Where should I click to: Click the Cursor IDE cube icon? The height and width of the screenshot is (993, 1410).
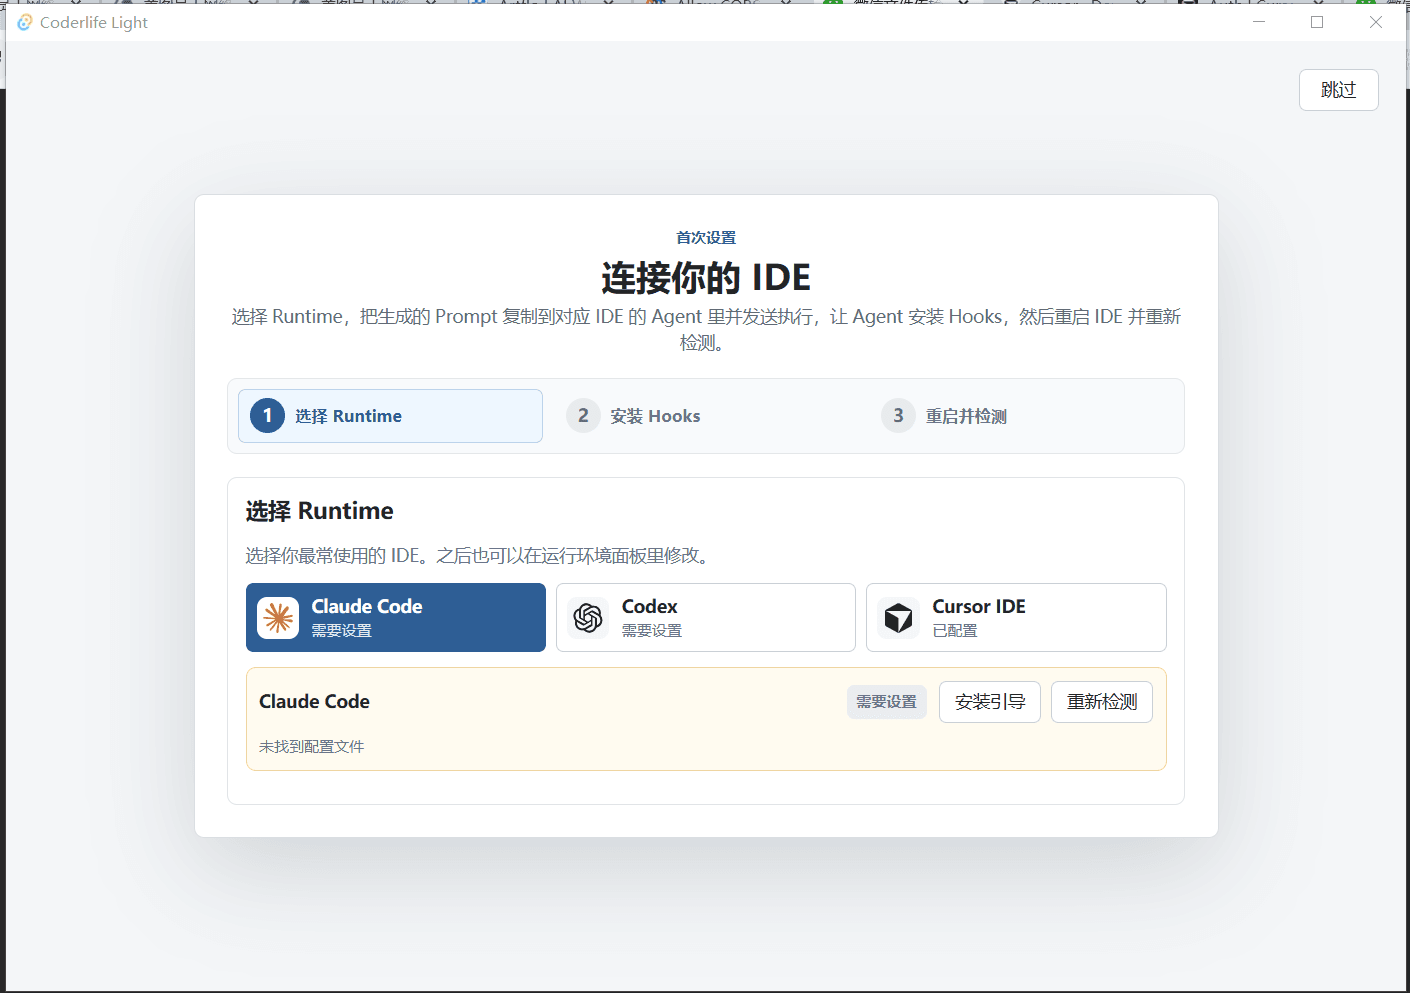898,618
